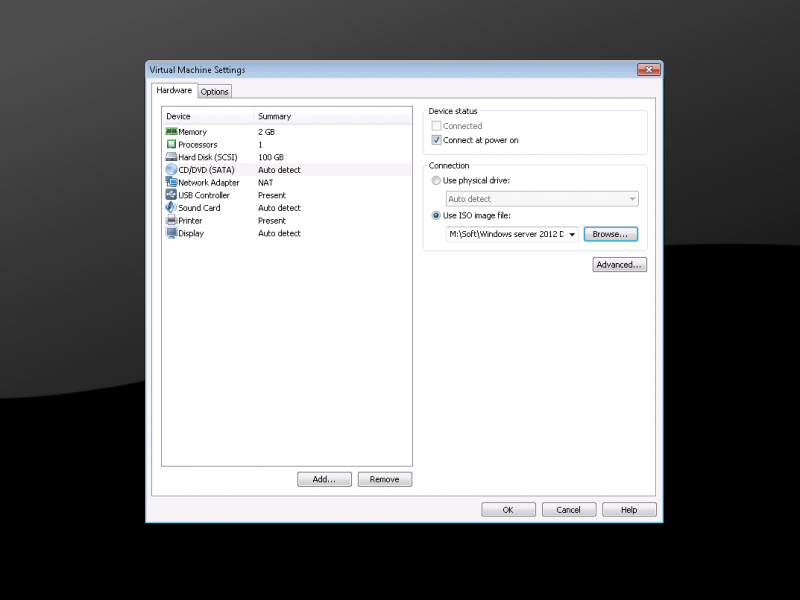
Task: Switch to the Options tab
Action: coord(214,92)
